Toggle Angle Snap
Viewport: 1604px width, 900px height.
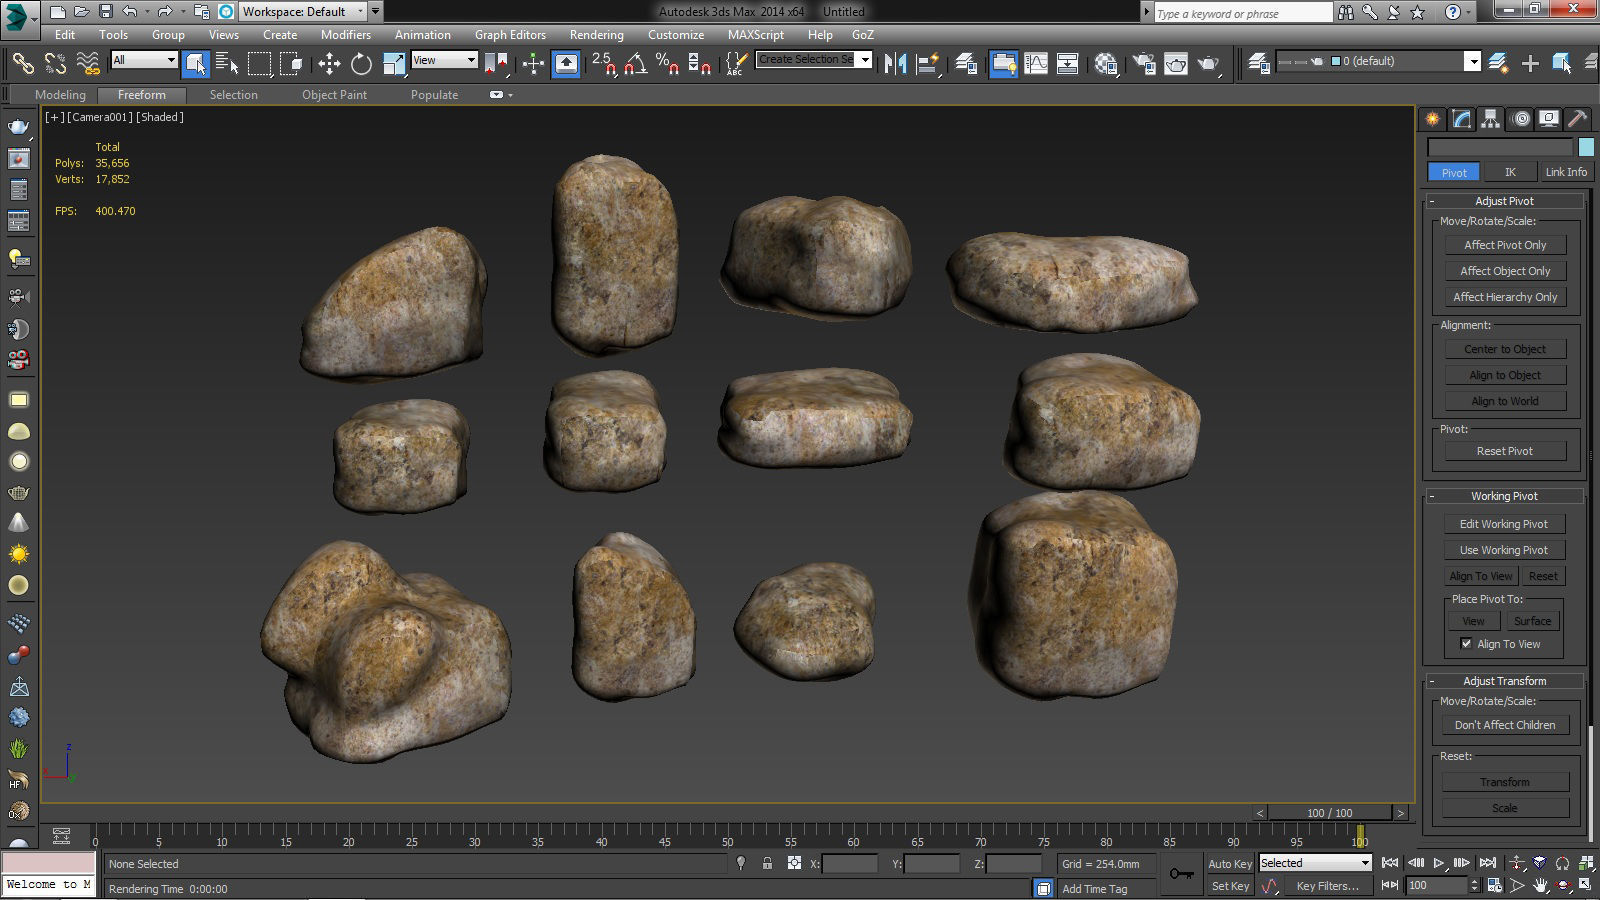(635, 63)
